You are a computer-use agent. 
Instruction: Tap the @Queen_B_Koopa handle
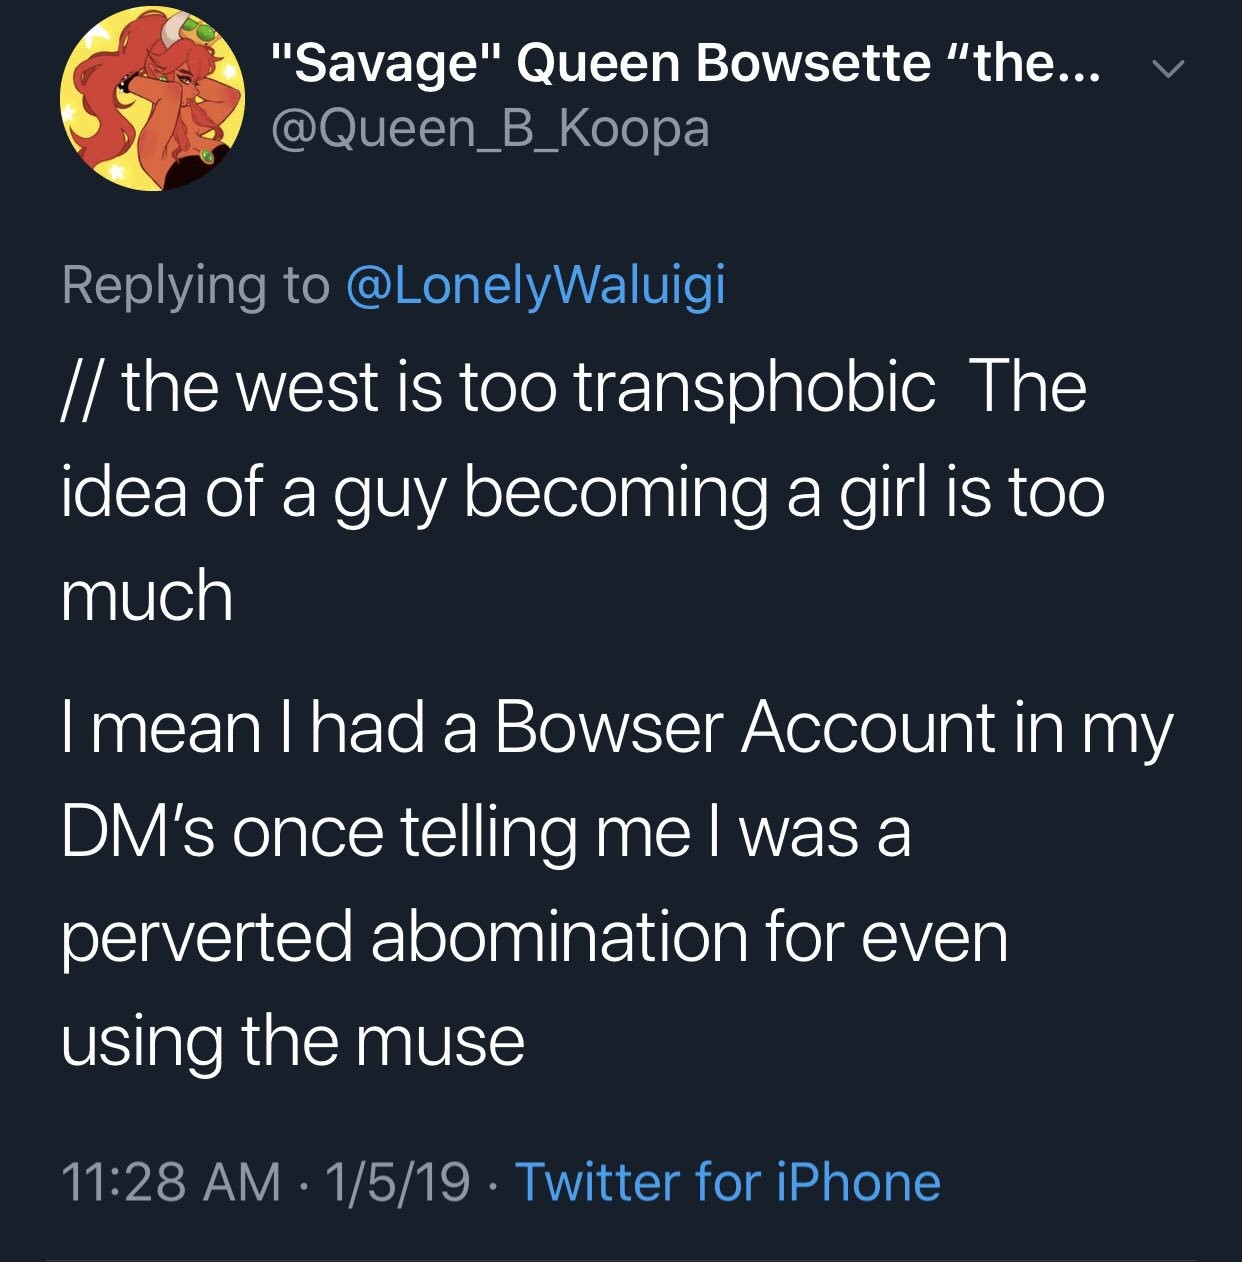(x=491, y=129)
